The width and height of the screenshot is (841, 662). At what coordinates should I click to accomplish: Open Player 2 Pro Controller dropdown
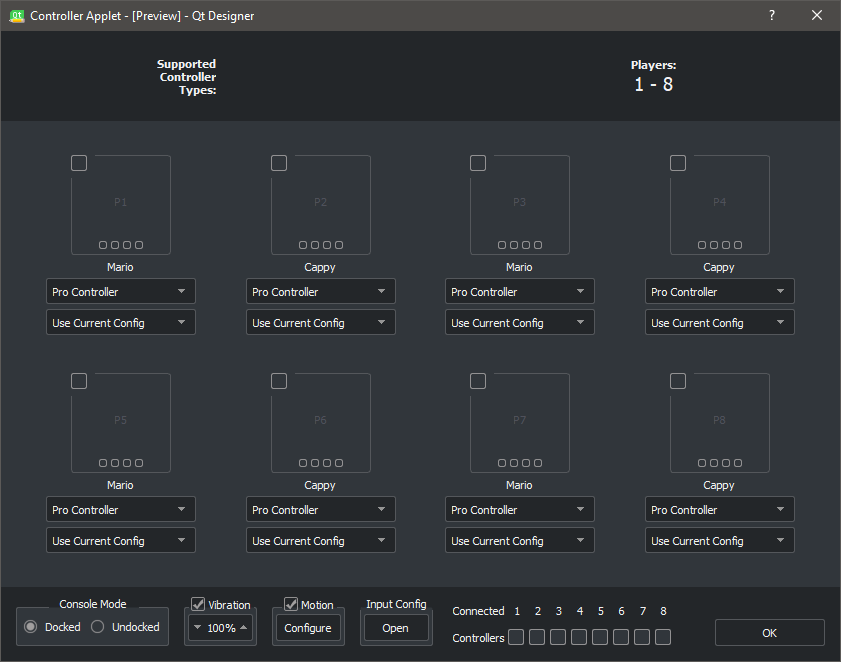320,291
